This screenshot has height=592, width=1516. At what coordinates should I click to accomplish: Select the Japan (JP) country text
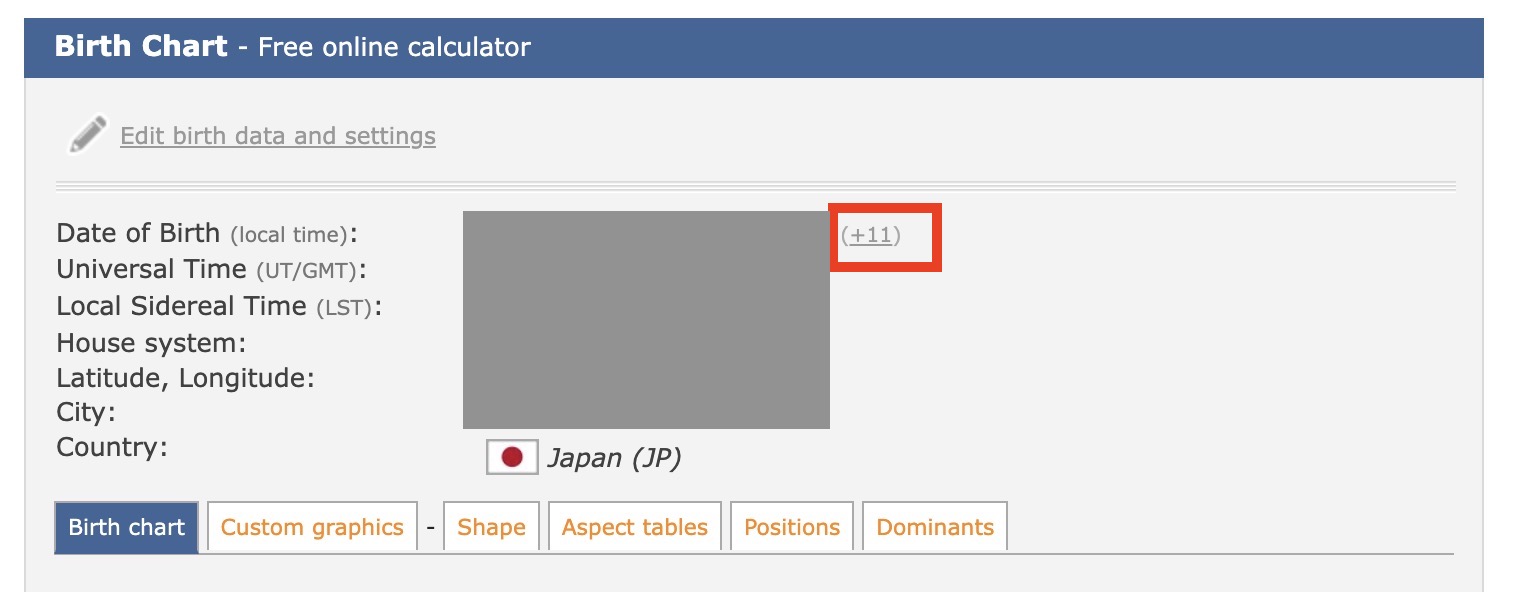pos(614,459)
